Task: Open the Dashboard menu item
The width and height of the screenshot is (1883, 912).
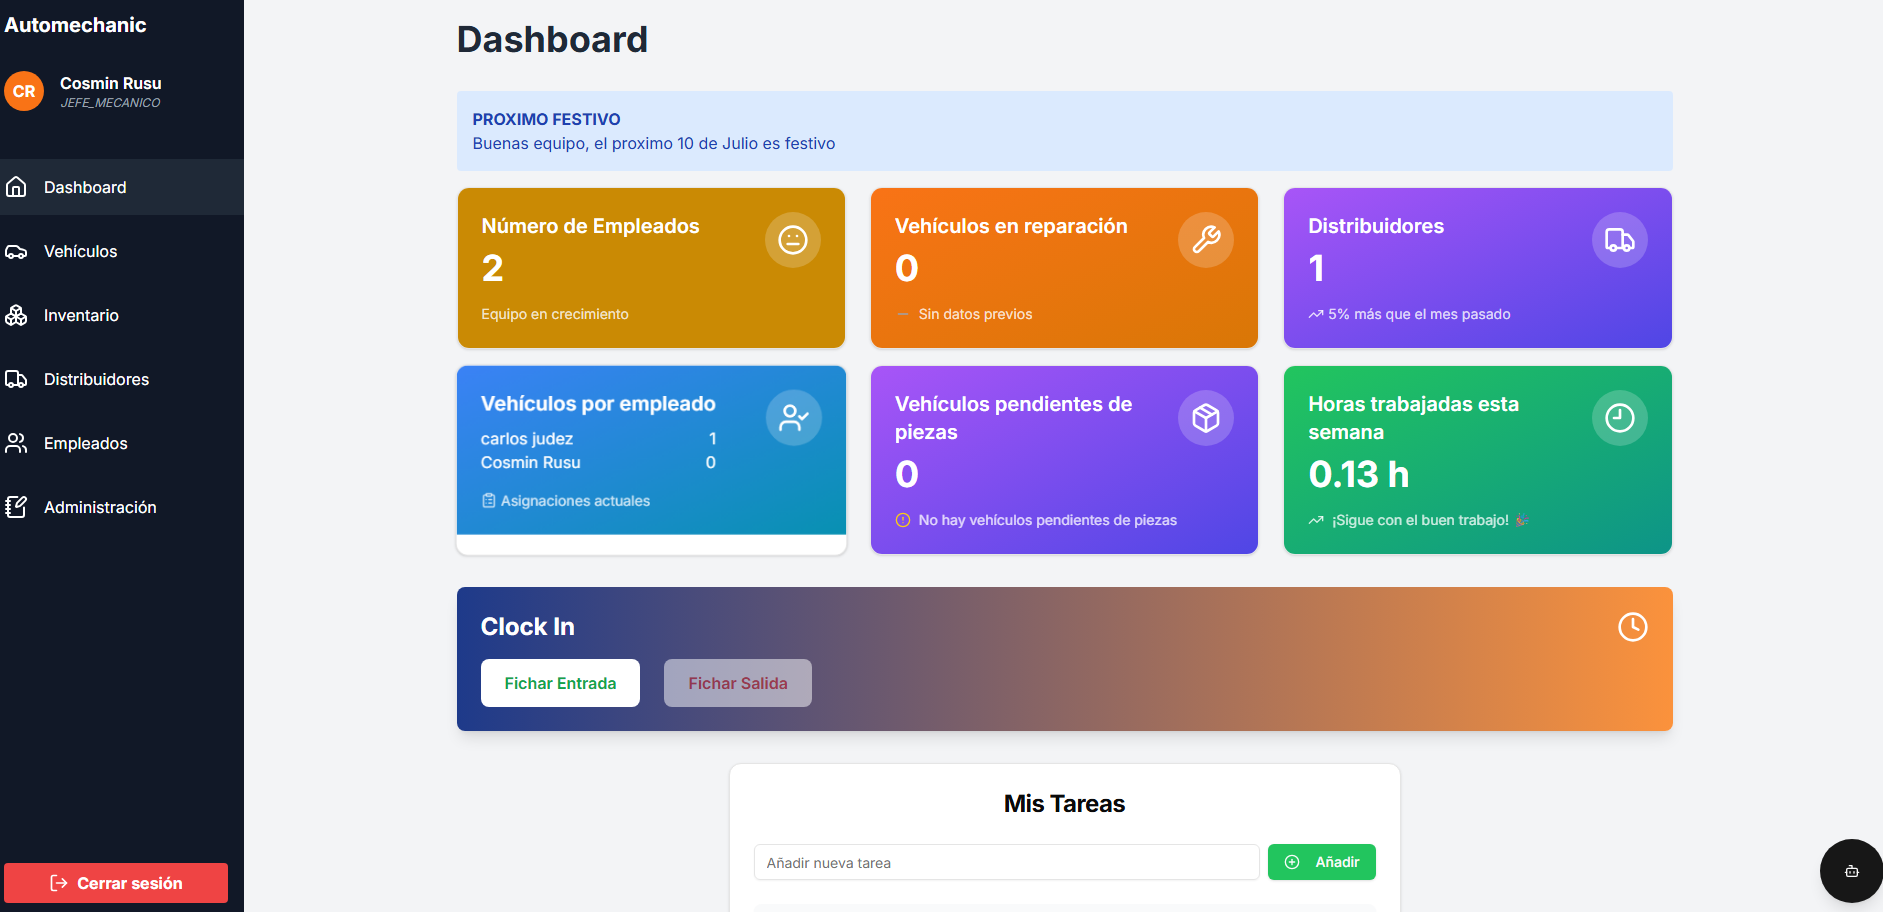Action: 85,187
